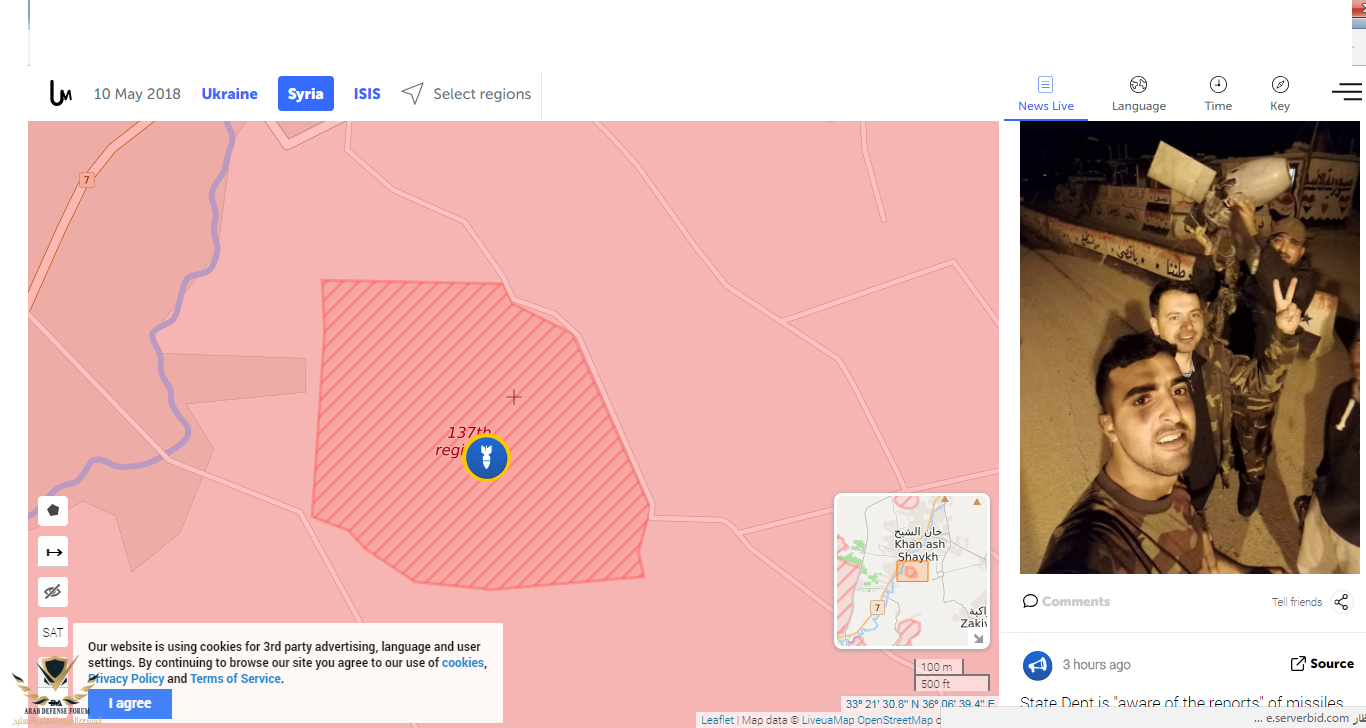
Task: Click the blue bomb marker on map
Action: [487, 458]
